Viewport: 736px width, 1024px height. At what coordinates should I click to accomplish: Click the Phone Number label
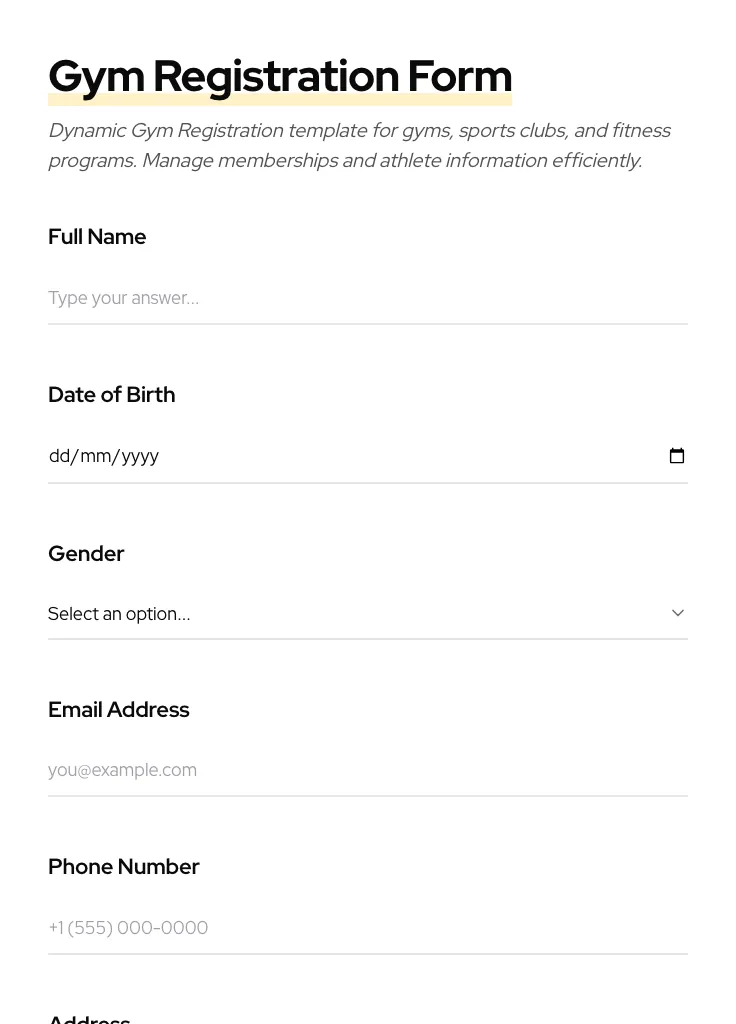[123, 867]
